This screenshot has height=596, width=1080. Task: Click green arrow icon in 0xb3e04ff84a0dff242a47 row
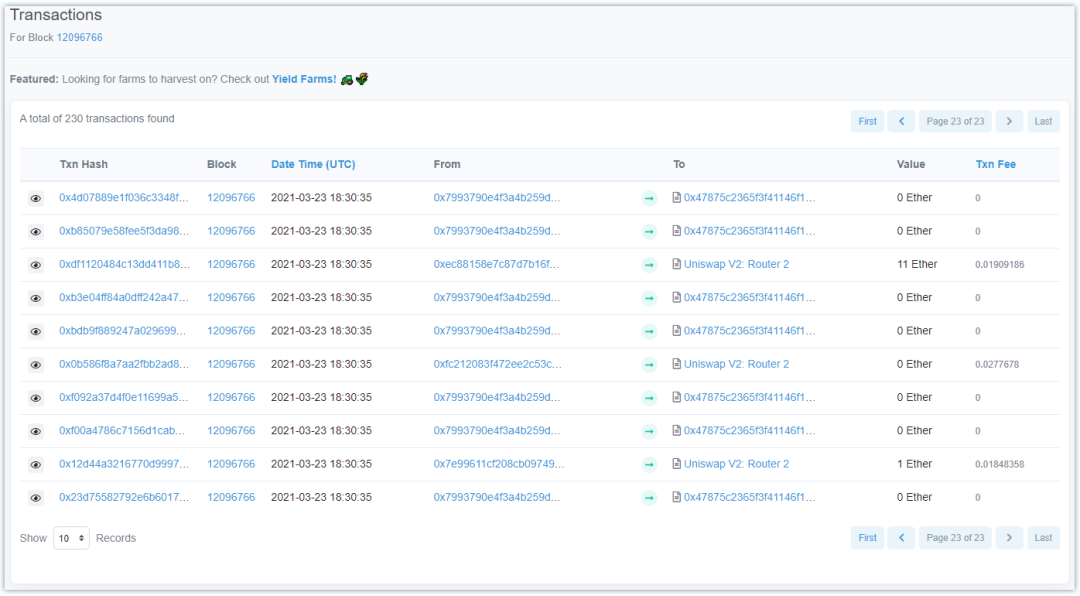[649, 298]
